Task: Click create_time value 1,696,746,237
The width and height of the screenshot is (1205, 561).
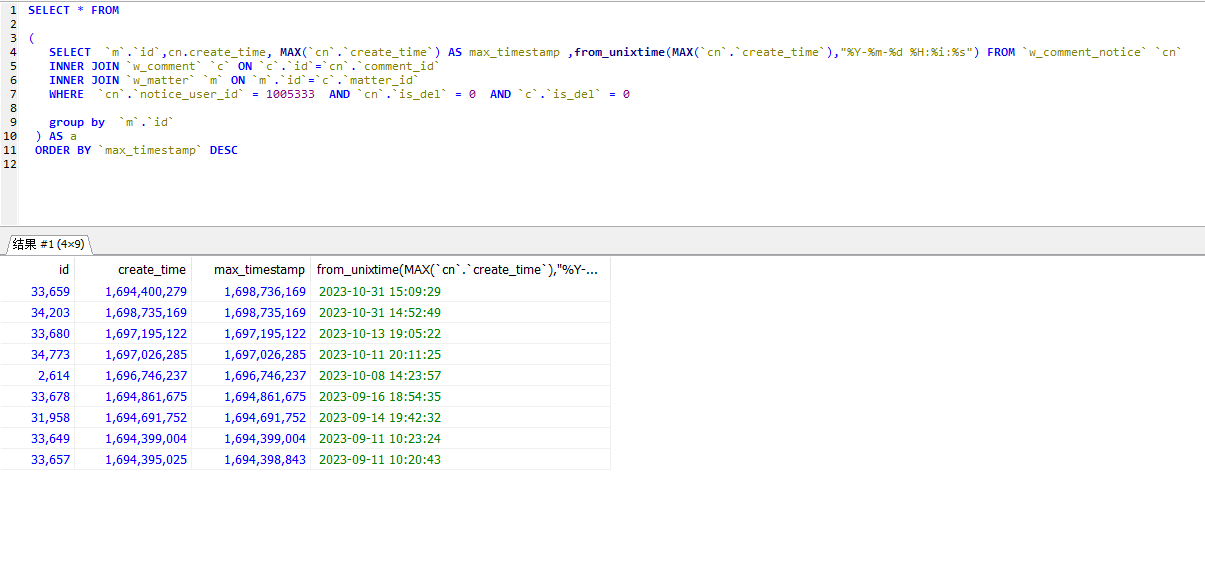Action: (x=146, y=376)
